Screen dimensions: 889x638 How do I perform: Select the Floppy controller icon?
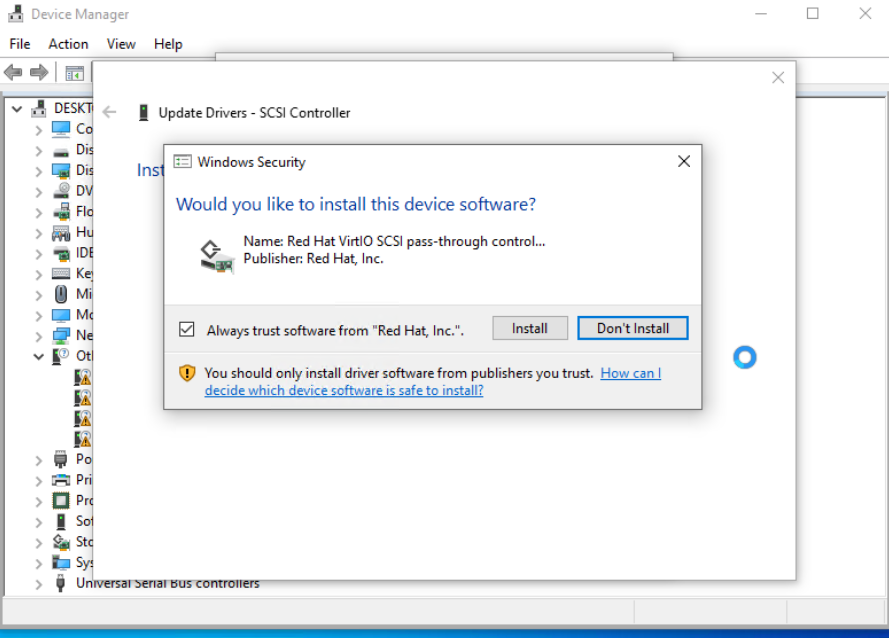pos(61,211)
